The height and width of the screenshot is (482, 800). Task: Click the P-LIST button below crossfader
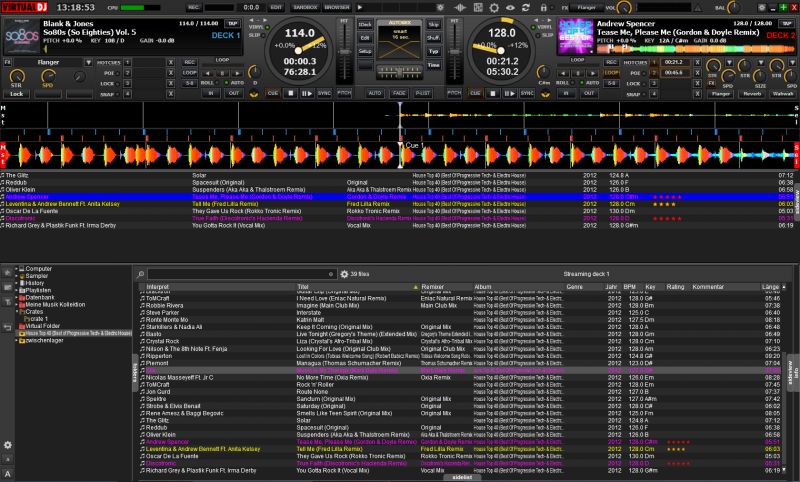[x=422, y=93]
